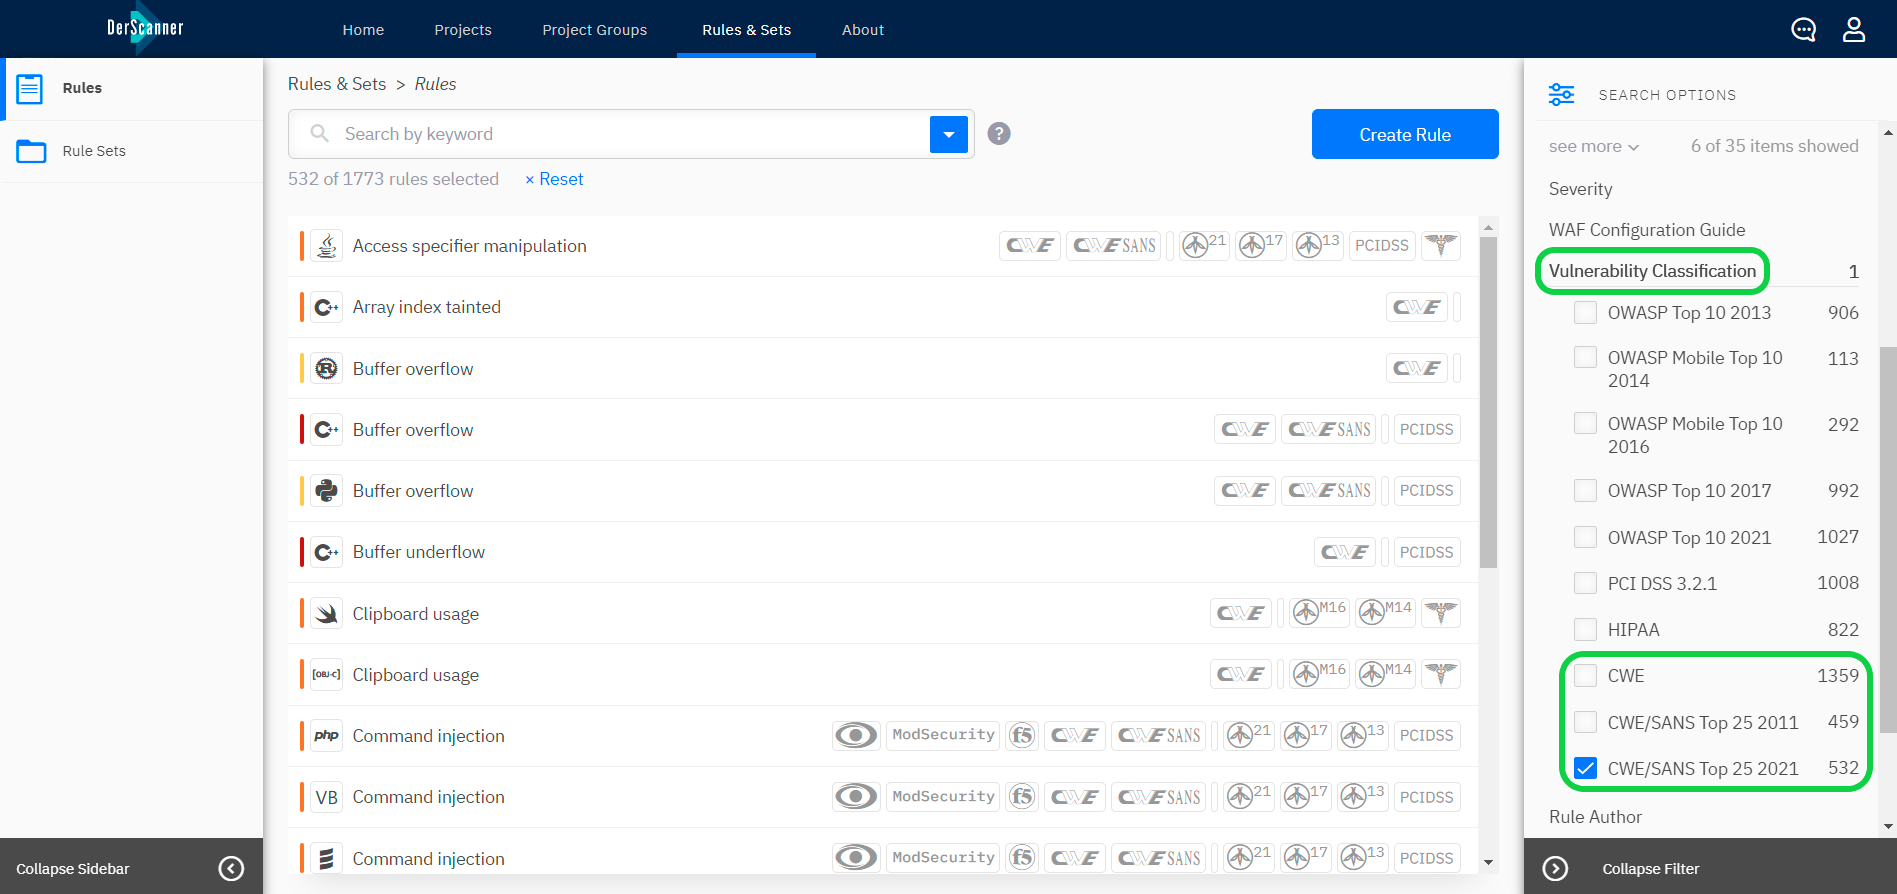Collapse the left sidebar
Screen dimensions: 1897x894
tap(131, 868)
